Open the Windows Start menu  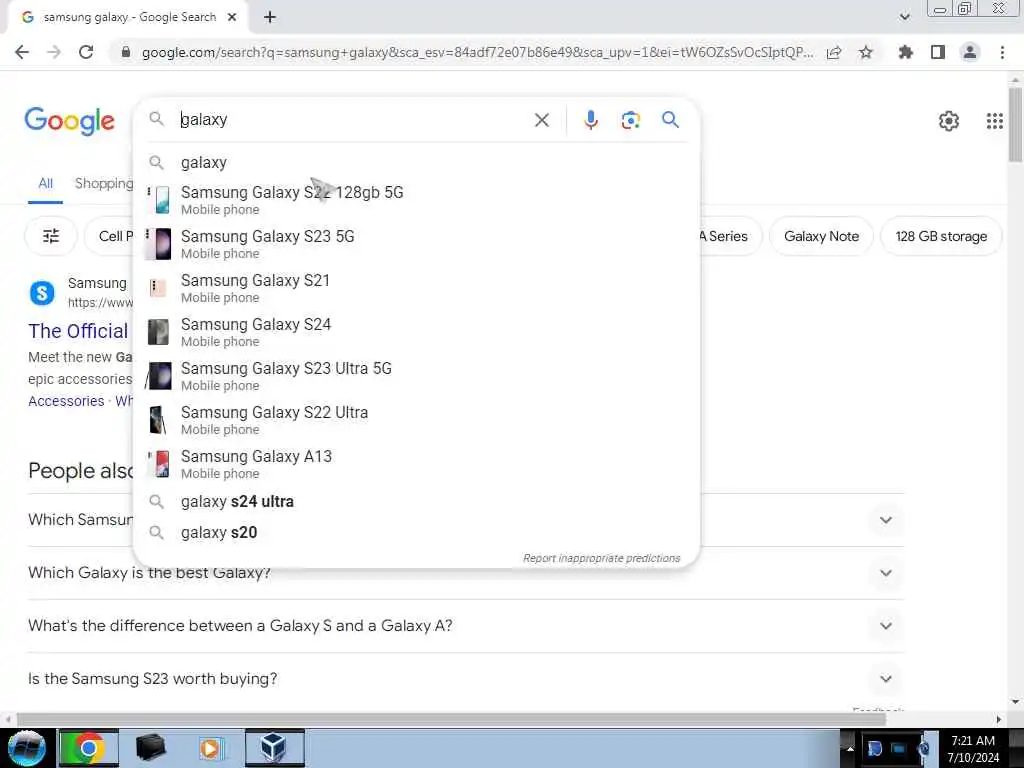[x=25, y=748]
